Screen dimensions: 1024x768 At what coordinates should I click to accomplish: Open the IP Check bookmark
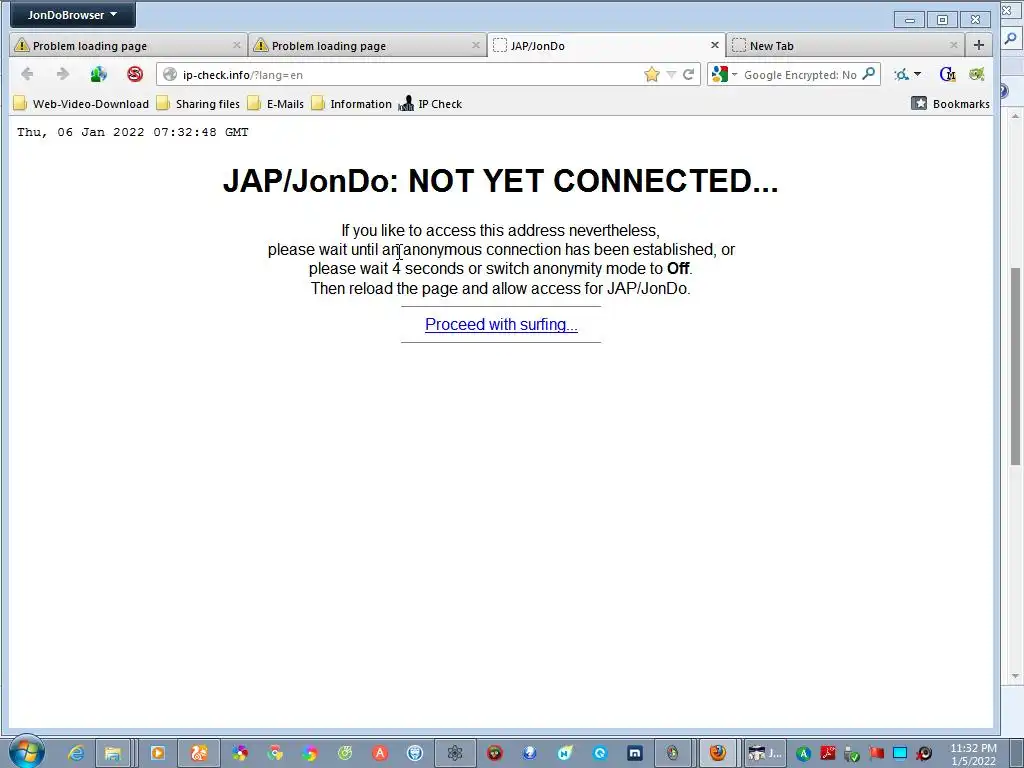pos(430,104)
